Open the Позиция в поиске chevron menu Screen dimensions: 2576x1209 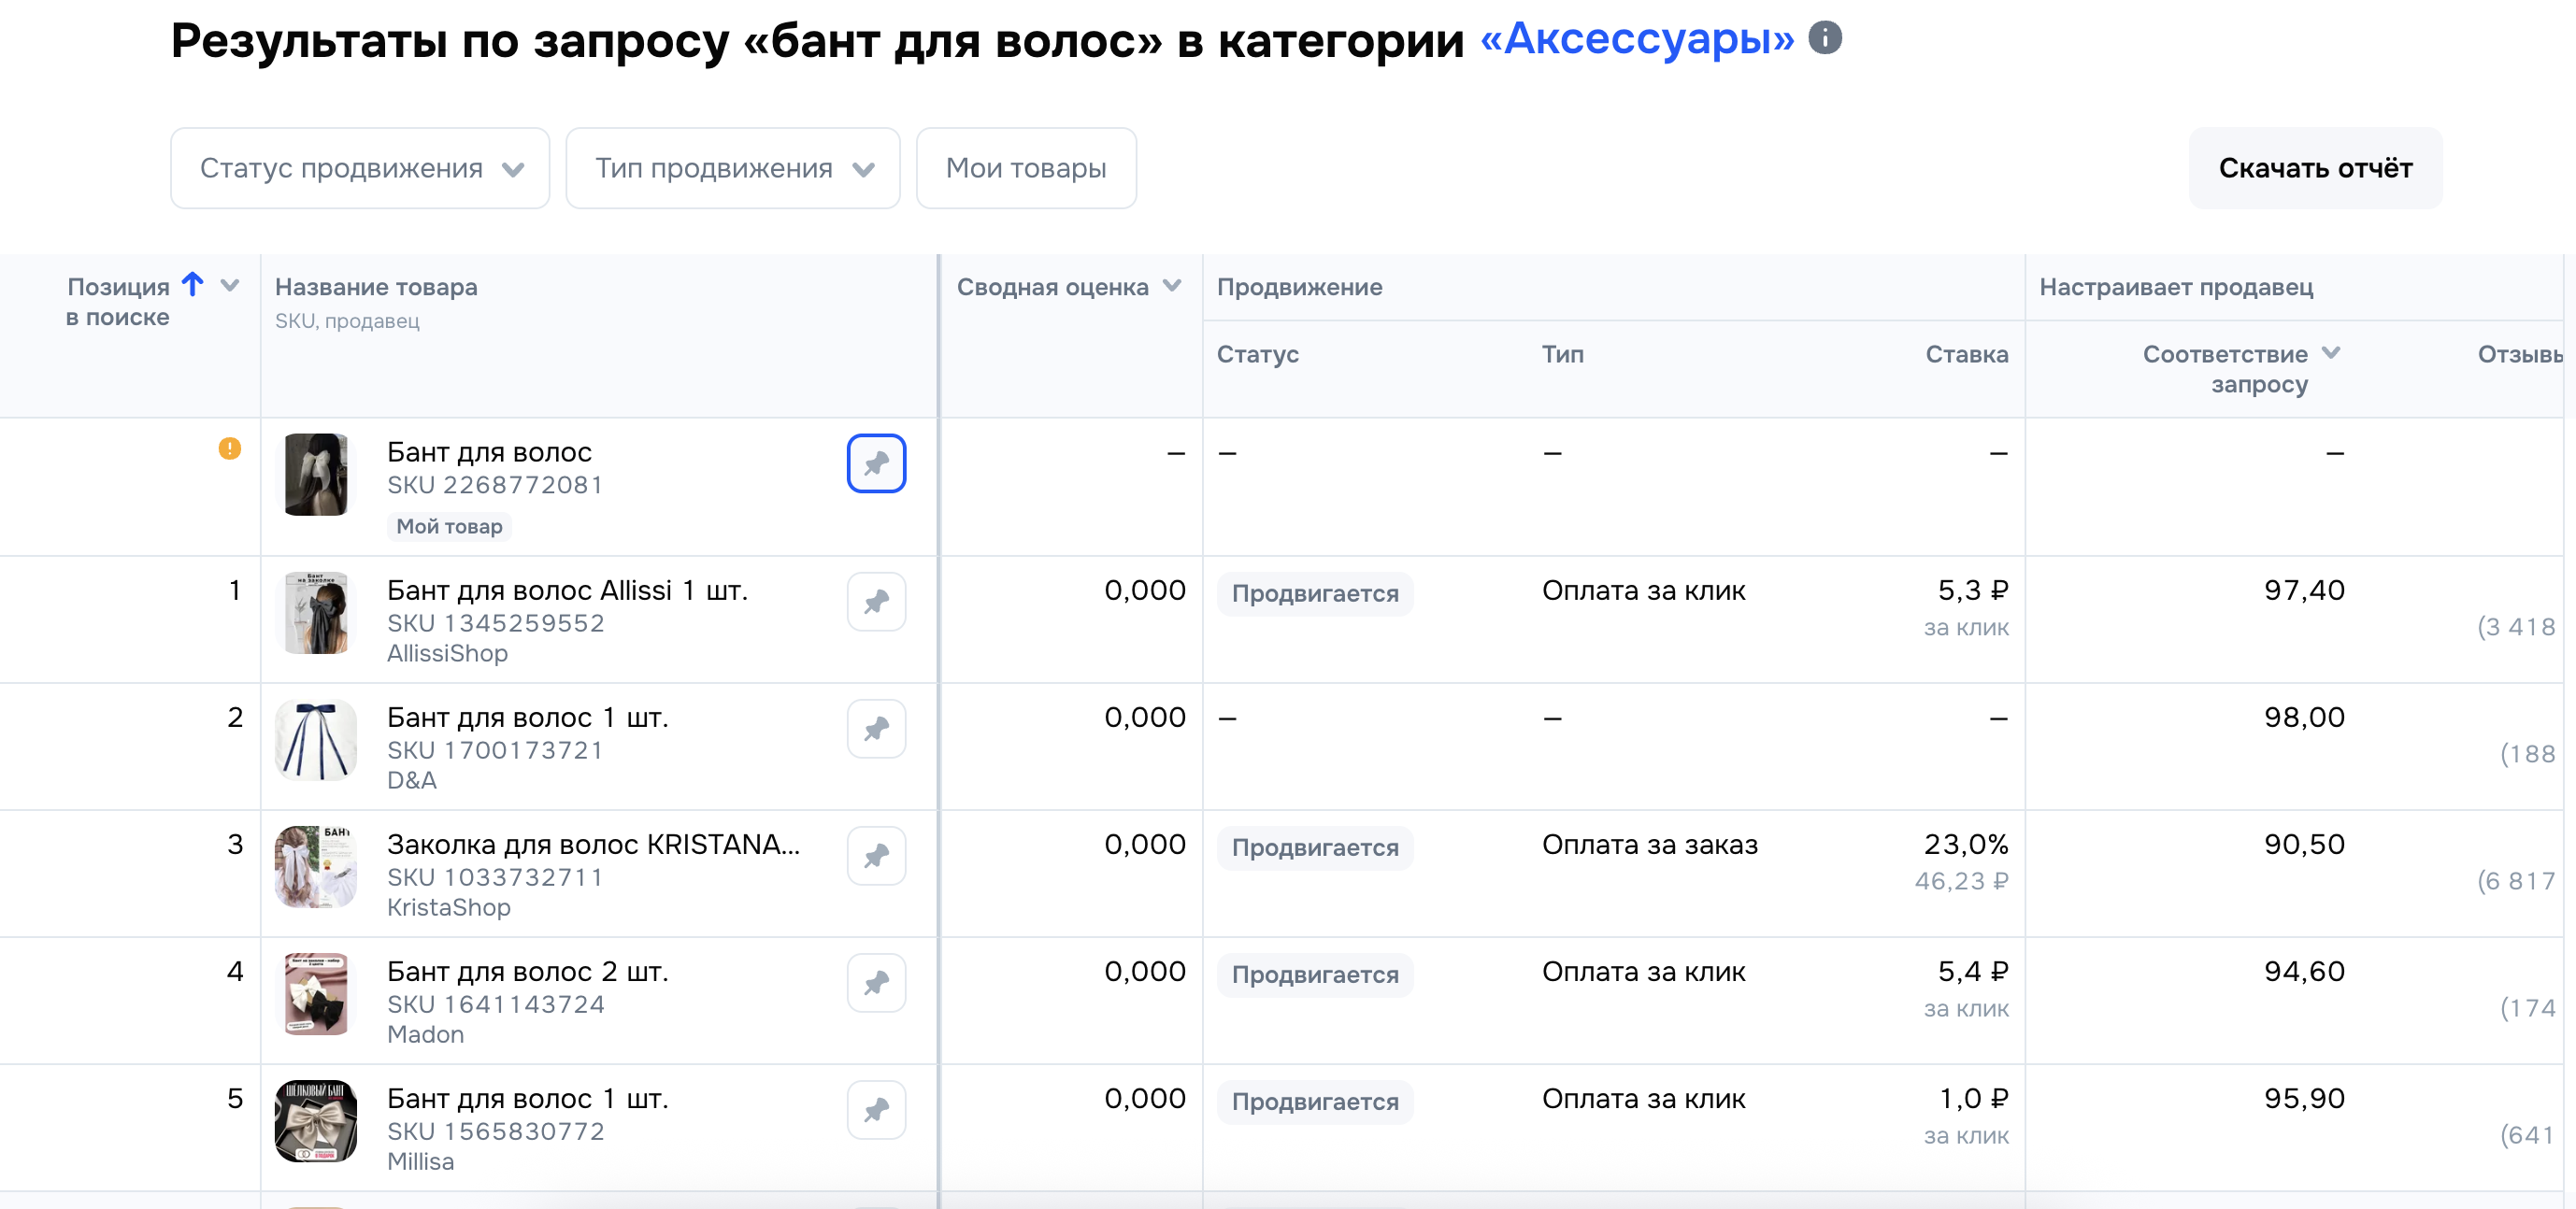230,286
